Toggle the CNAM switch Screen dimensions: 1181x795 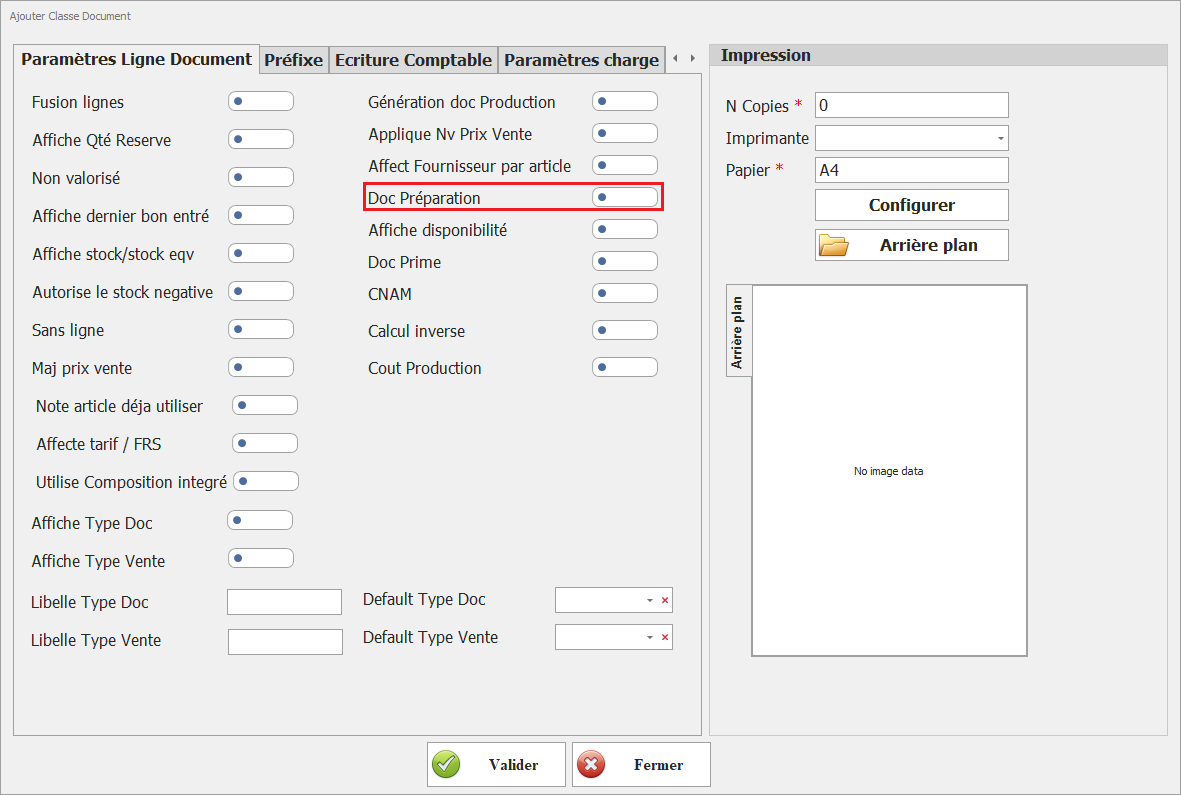click(624, 293)
